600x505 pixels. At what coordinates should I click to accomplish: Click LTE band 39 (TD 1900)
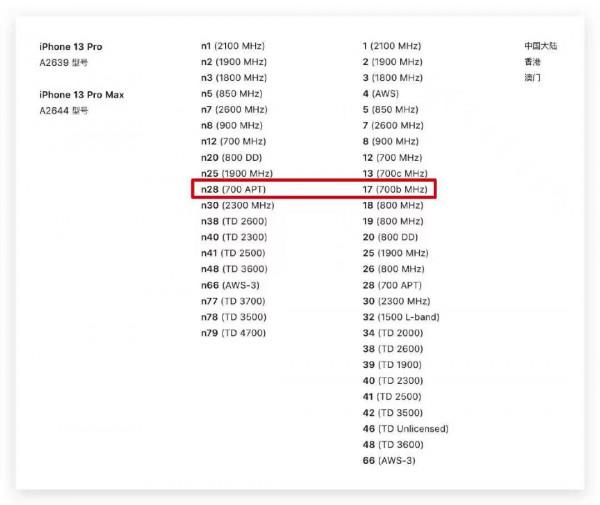coord(392,365)
